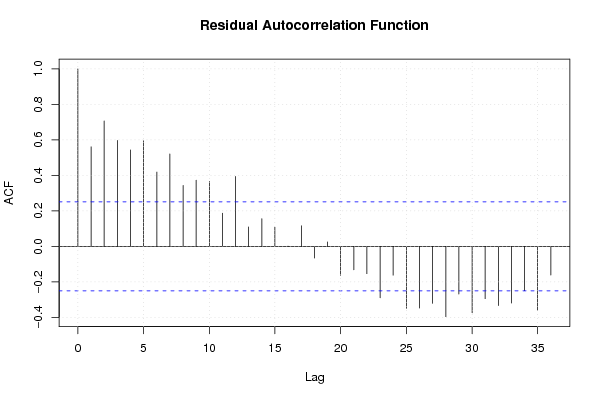Screen dimensions: 599x400
Task: Click y-axis tick label 0.6
Action: (38, 140)
